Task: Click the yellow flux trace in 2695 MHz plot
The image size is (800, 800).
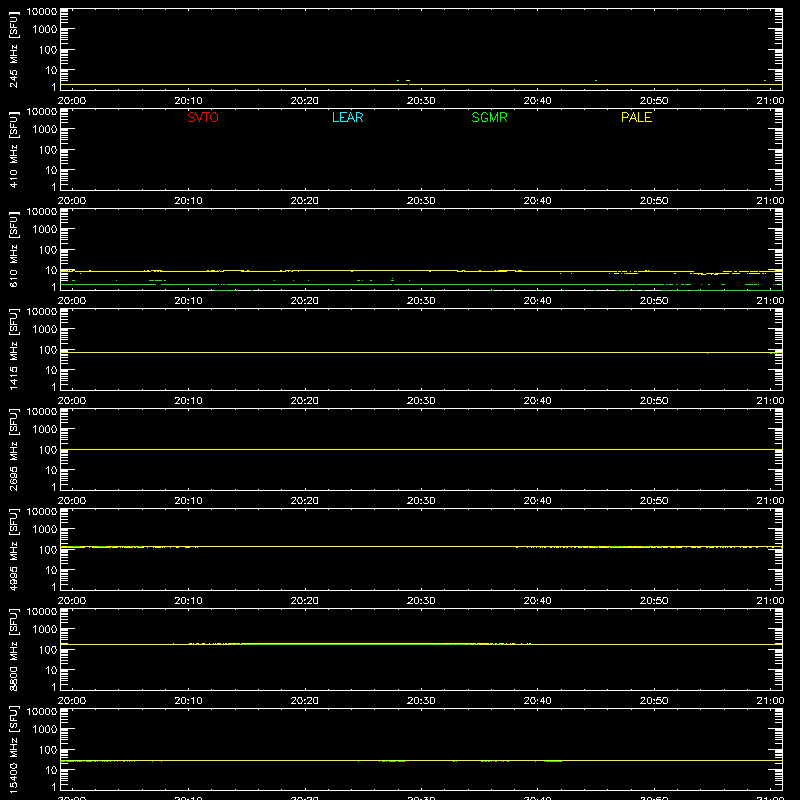Action: (421, 449)
